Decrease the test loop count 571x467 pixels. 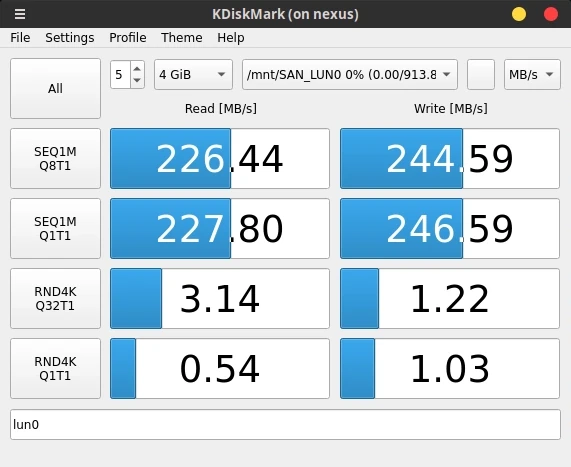(137, 80)
